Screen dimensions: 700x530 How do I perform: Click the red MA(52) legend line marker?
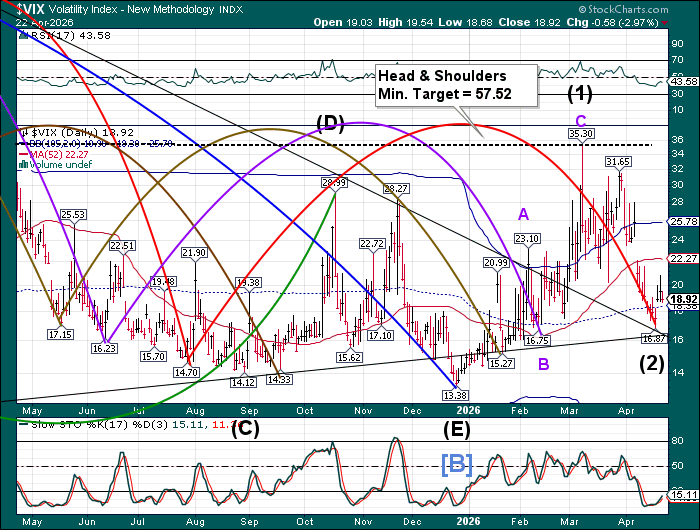click(24, 154)
